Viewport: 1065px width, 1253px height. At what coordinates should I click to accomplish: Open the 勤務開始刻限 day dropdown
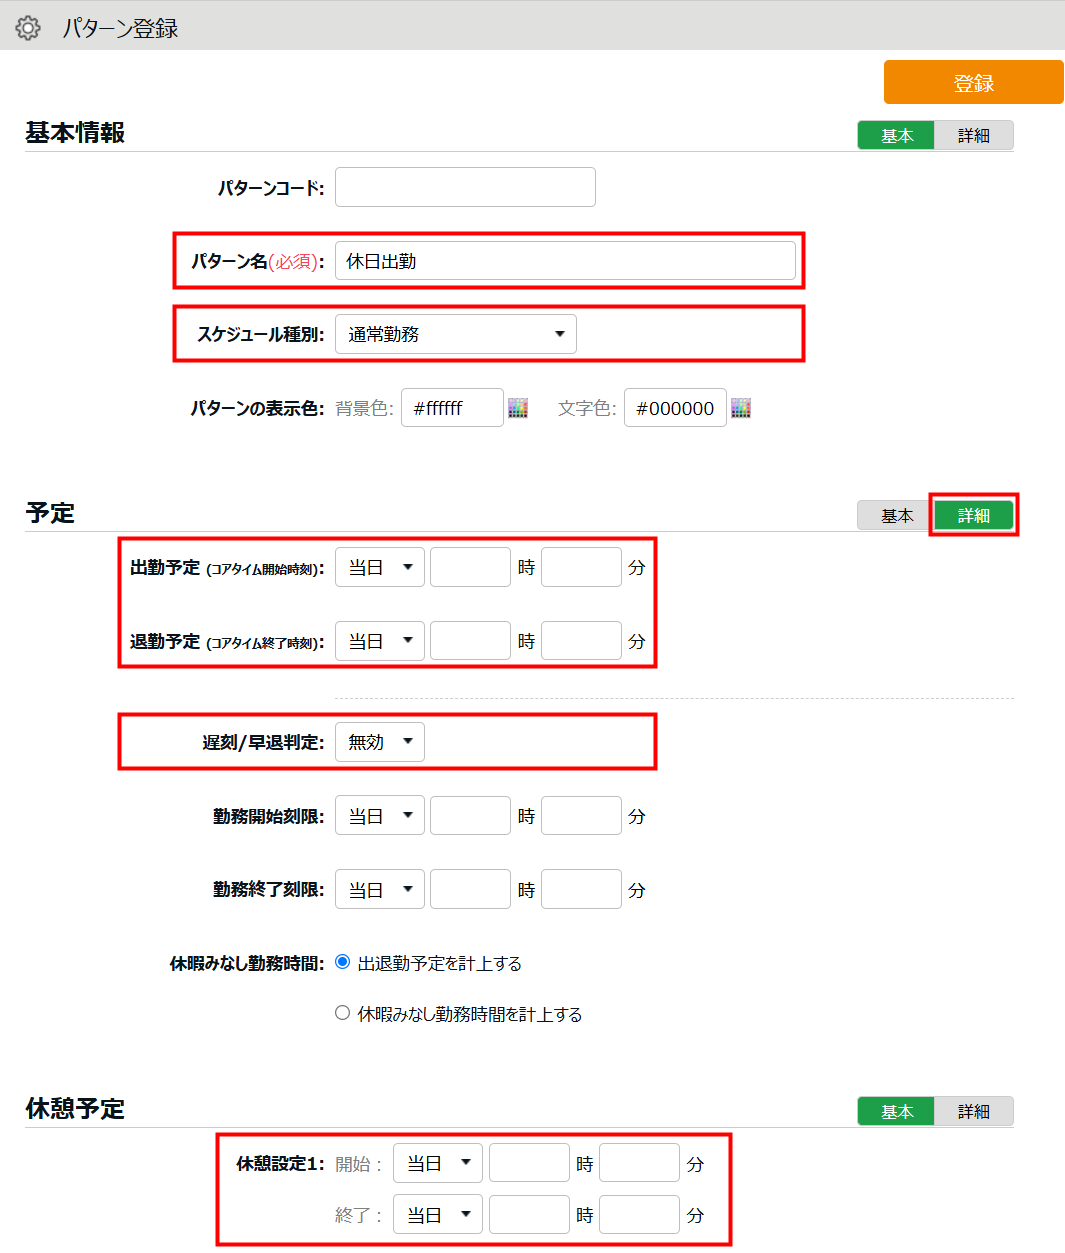click(x=380, y=816)
